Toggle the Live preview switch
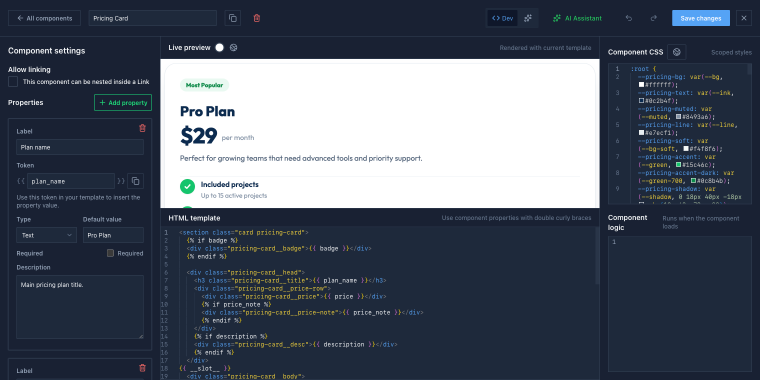This screenshot has height=380, width=760. coord(220,48)
